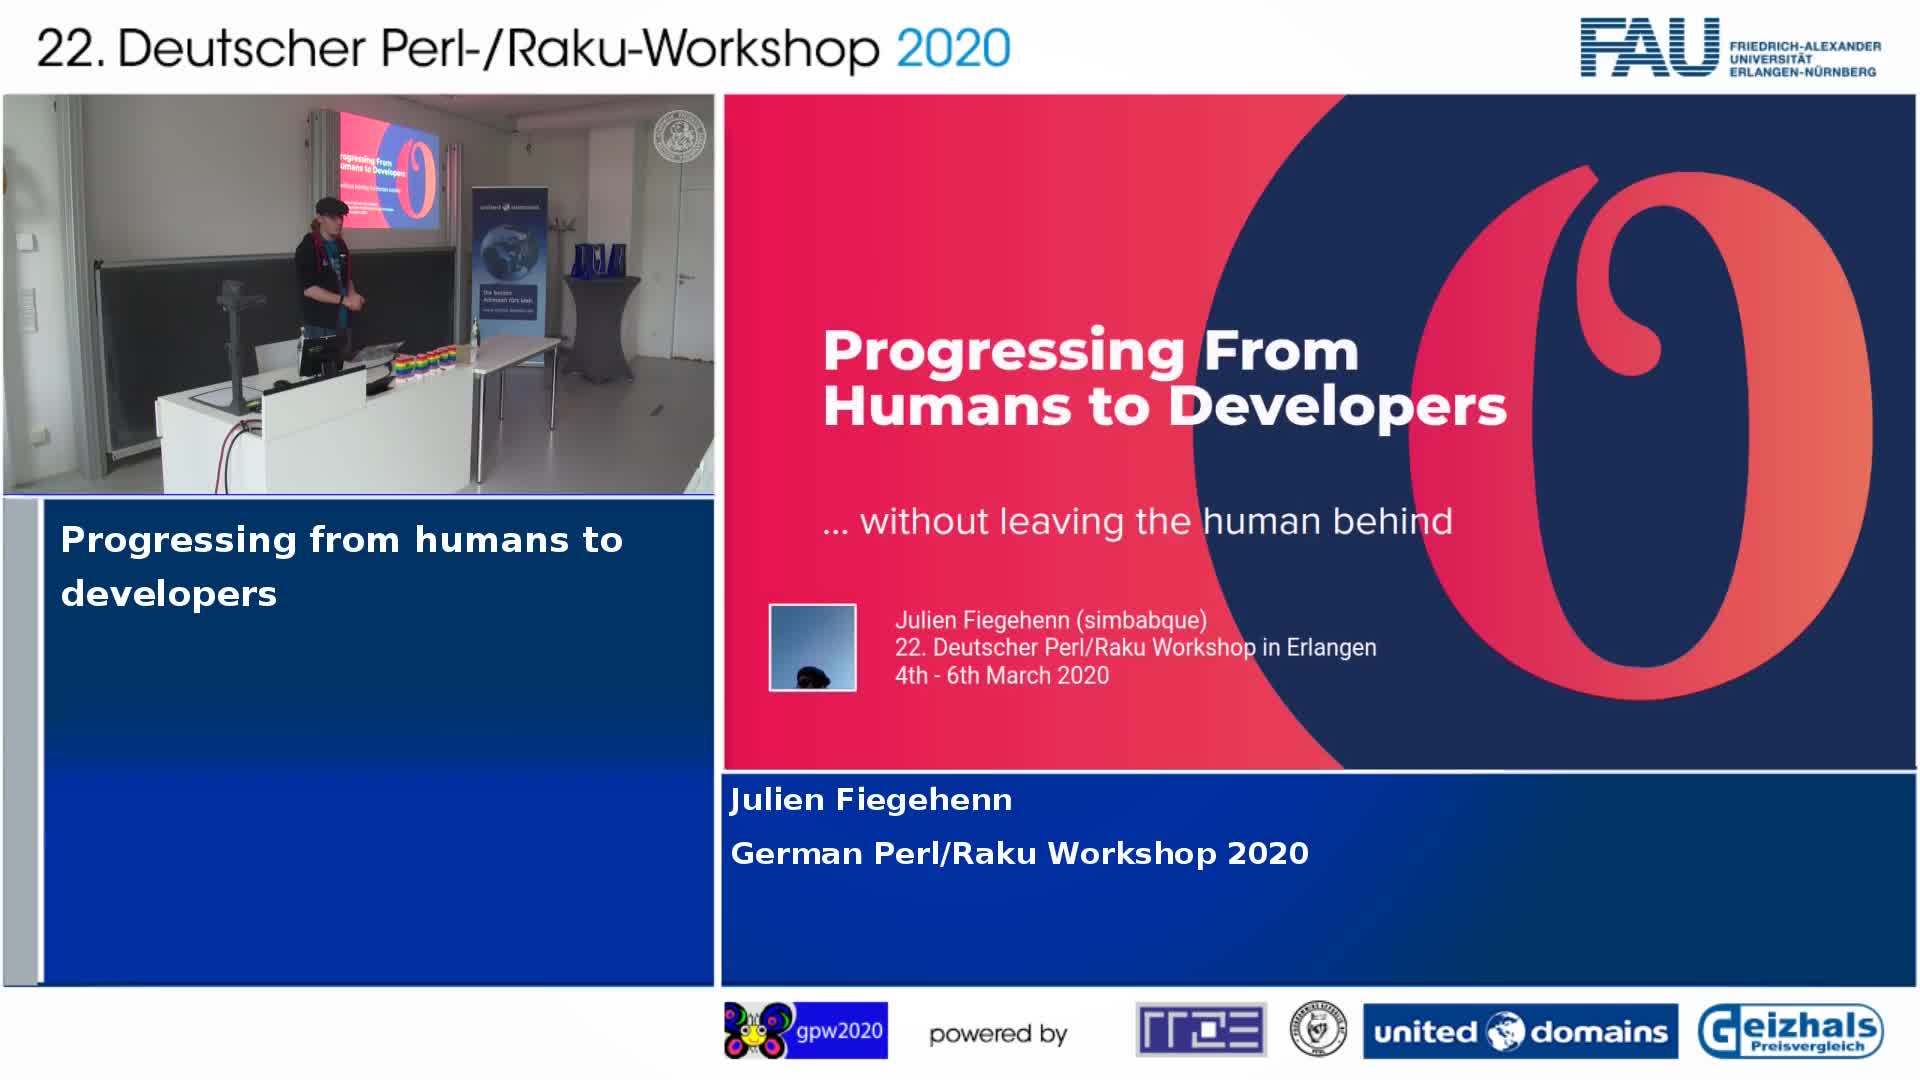The height and width of the screenshot is (1080, 1920).
Task: Click the Progressing From Humans to Developers slide title
Action: [x=1164, y=378]
